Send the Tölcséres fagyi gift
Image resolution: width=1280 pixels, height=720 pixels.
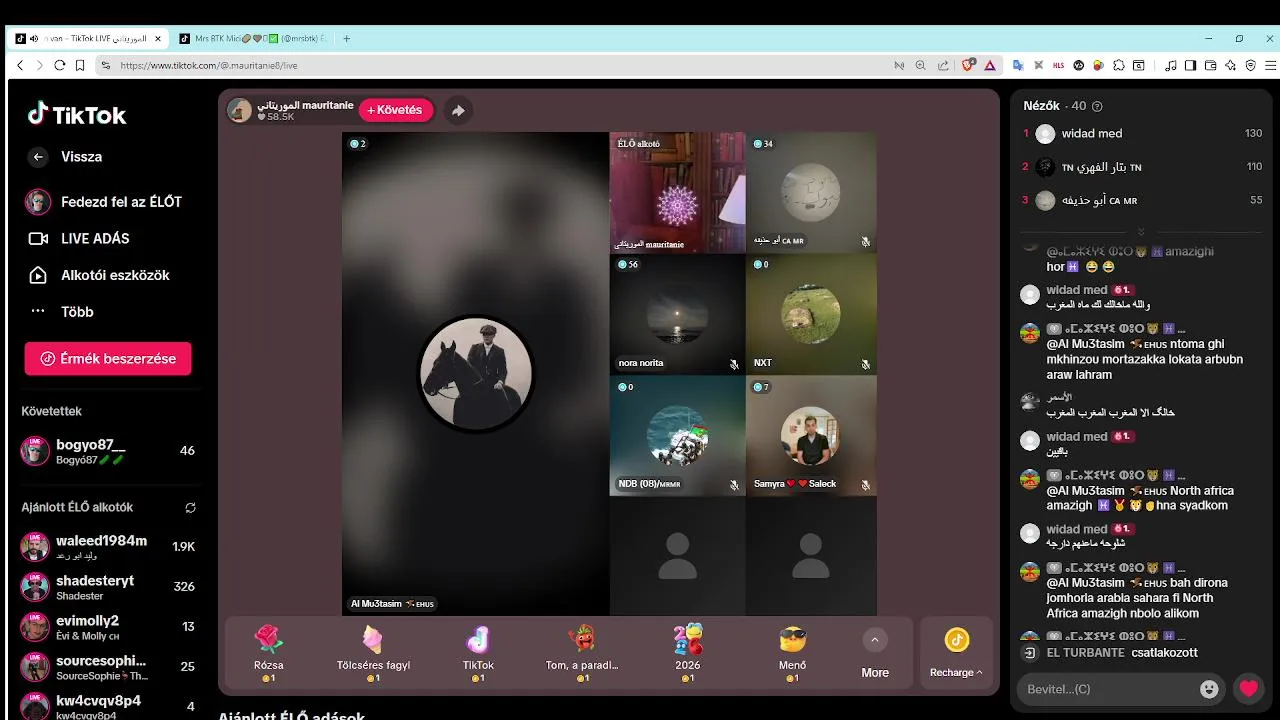click(373, 652)
